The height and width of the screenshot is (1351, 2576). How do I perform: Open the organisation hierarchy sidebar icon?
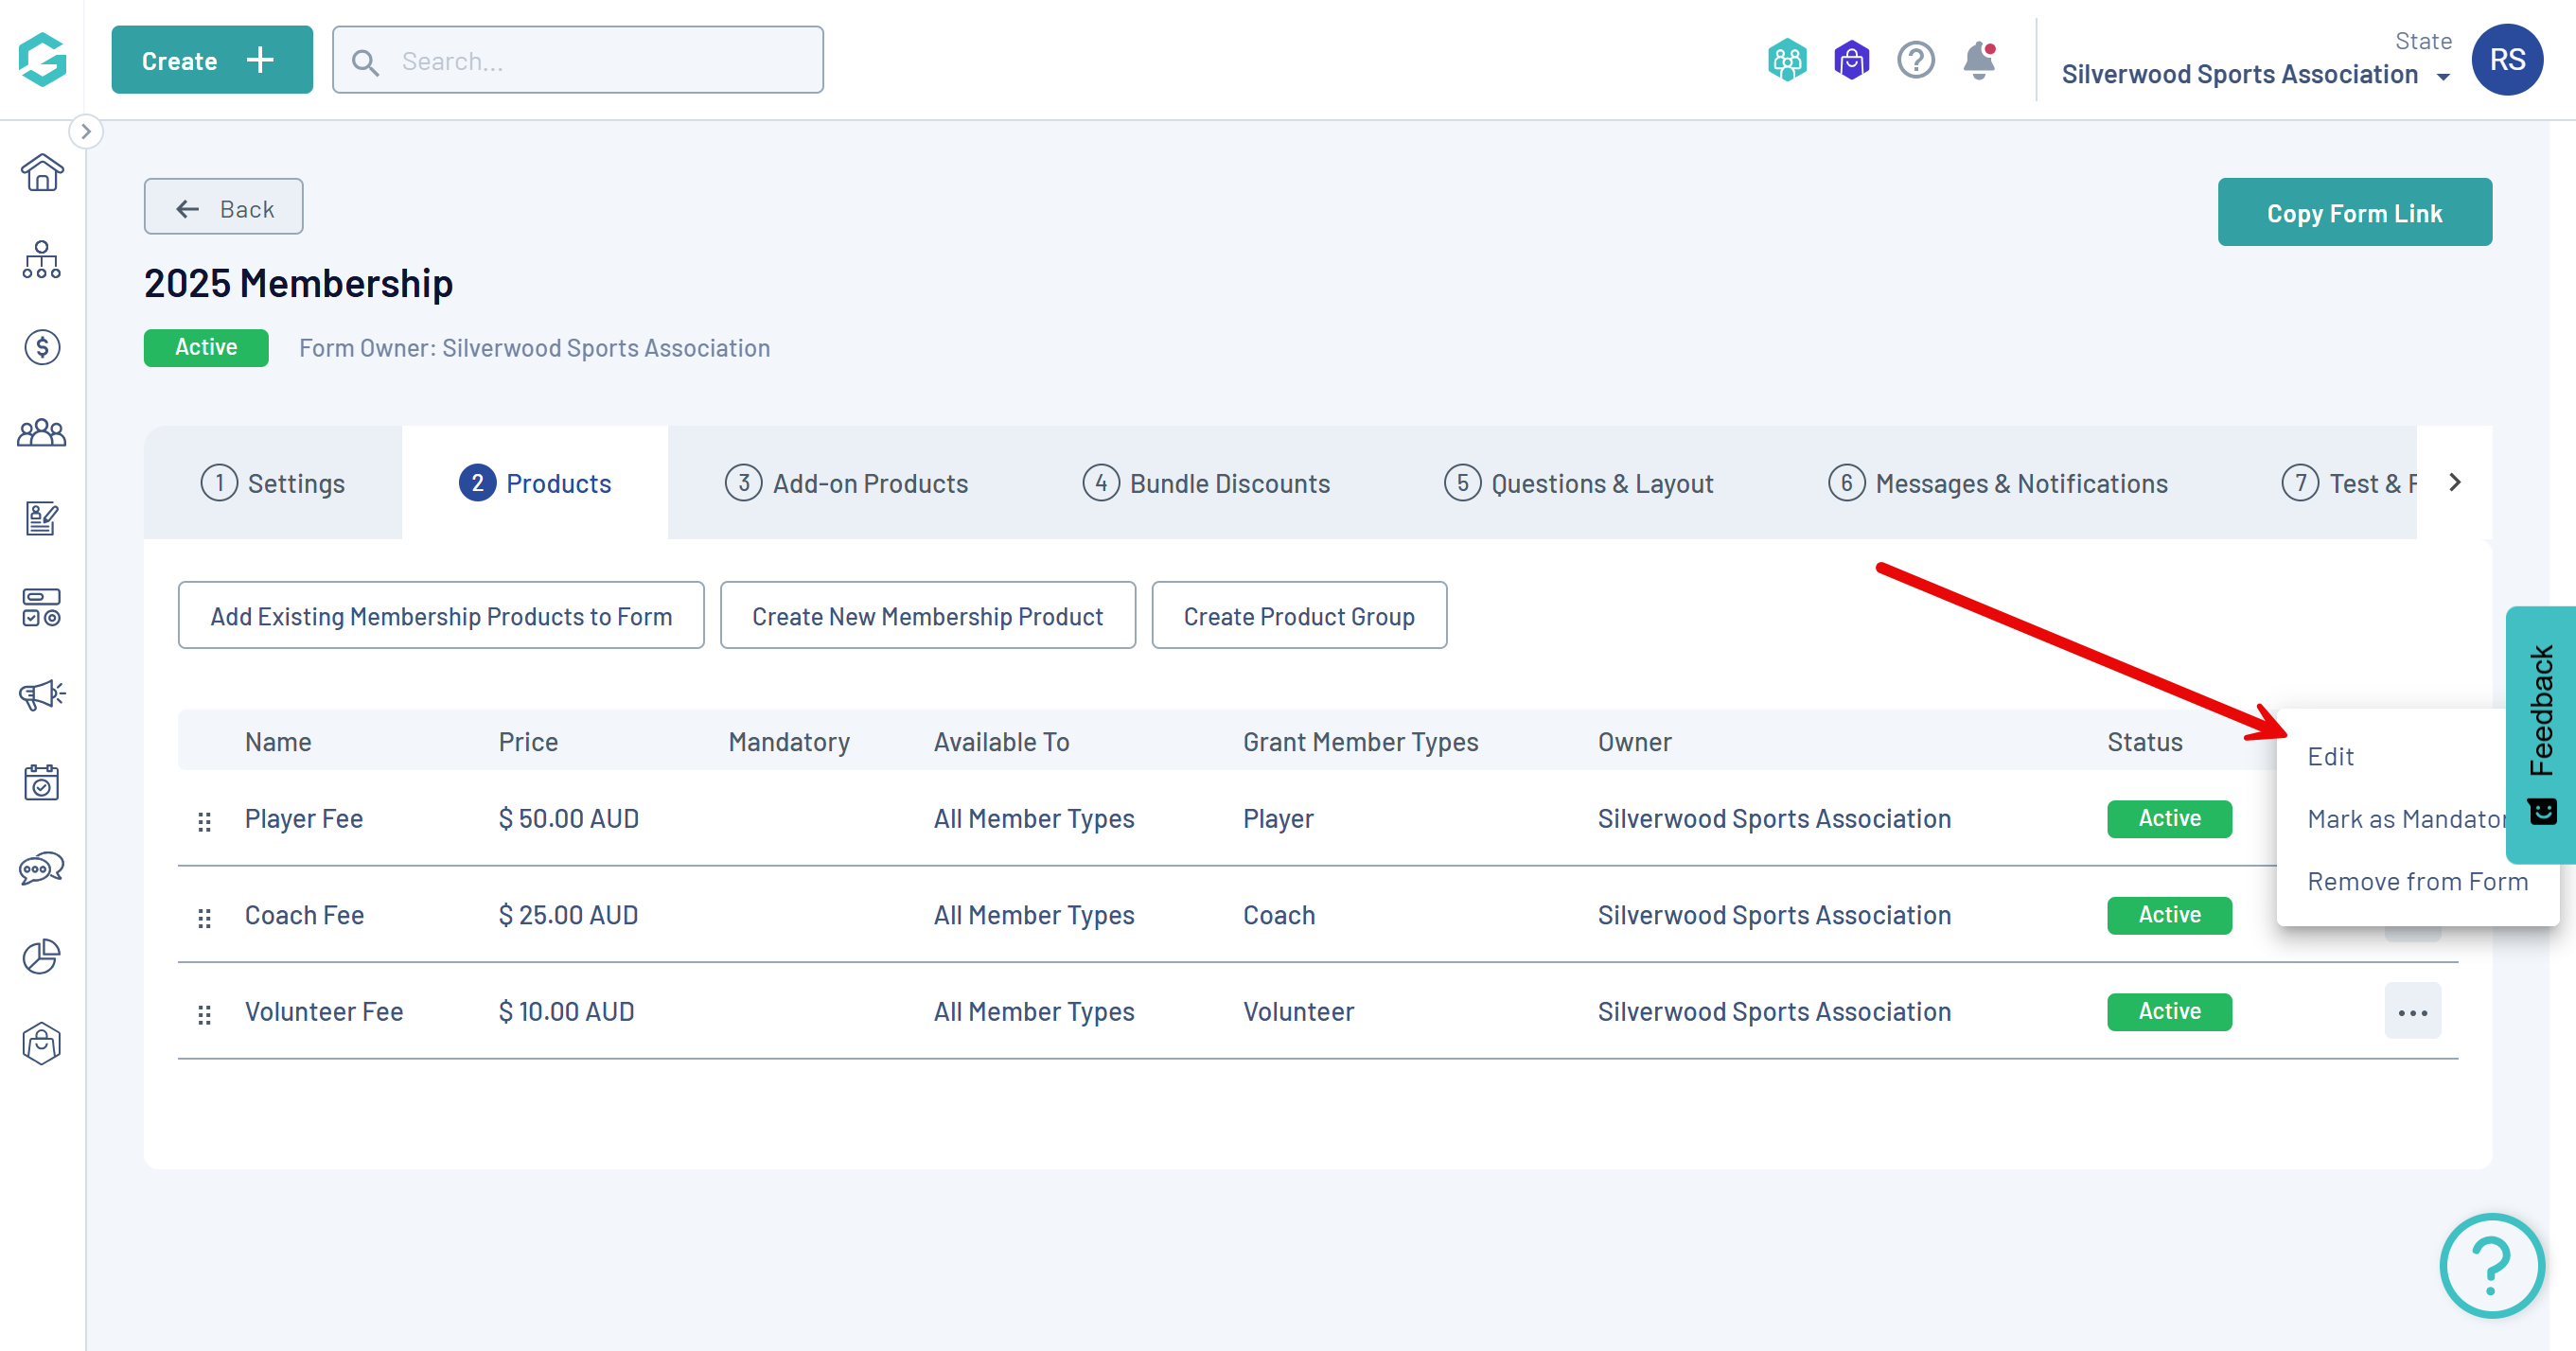tap(42, 260)
